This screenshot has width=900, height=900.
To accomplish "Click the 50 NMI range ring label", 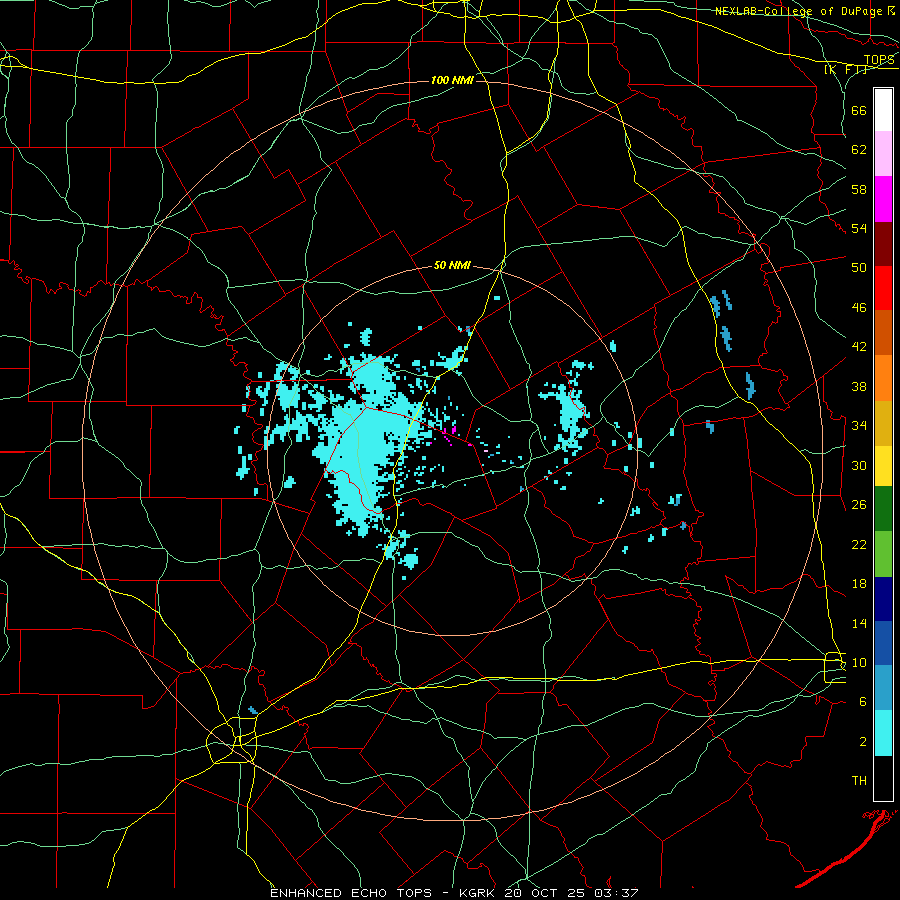I will point(452,265).
